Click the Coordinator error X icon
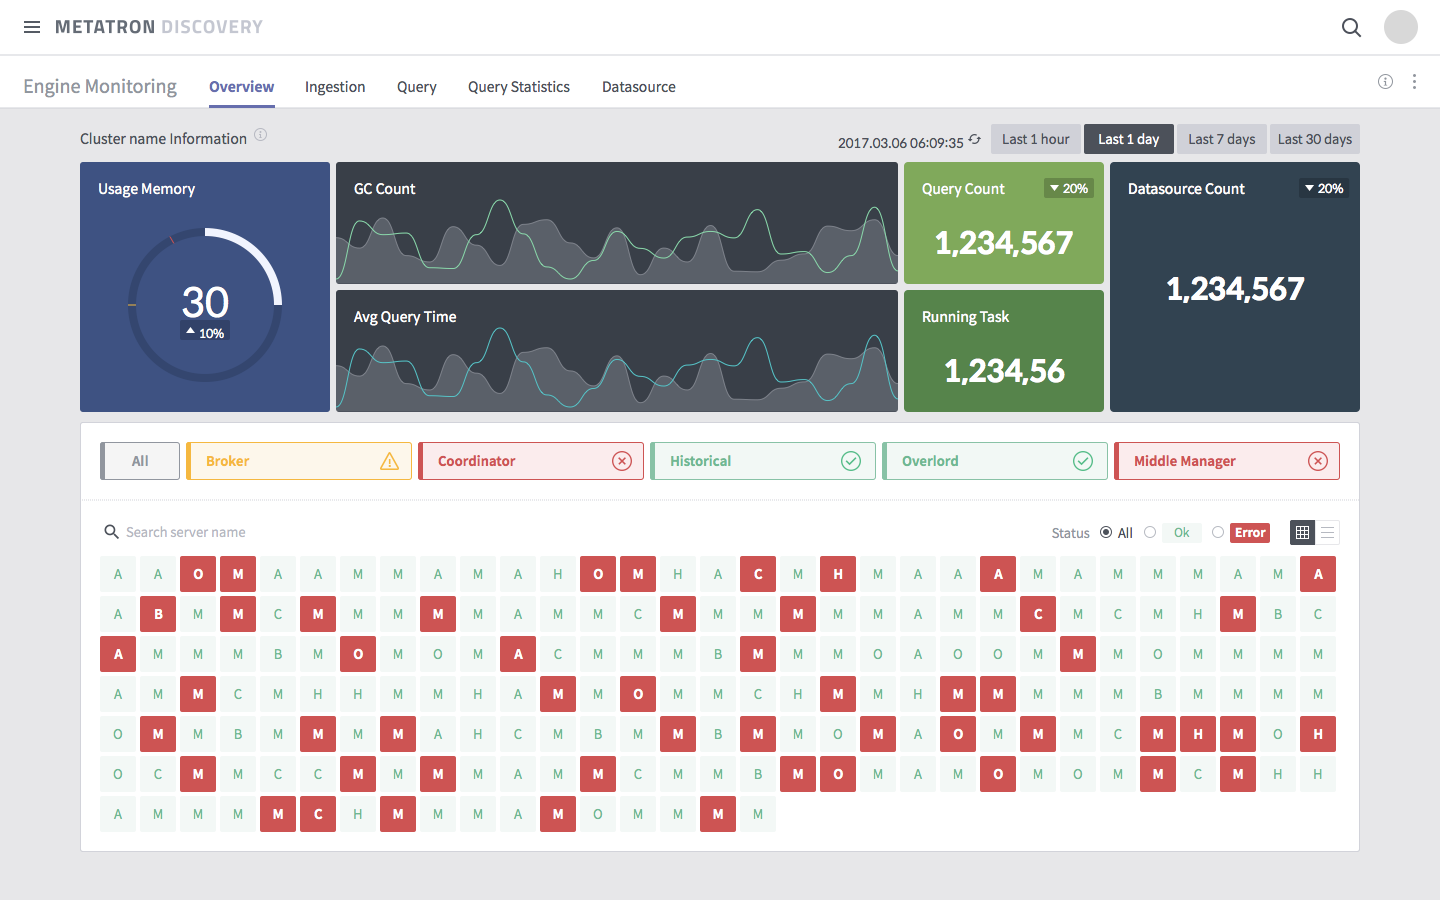The image size is (1440, 900). pos(622,461)
